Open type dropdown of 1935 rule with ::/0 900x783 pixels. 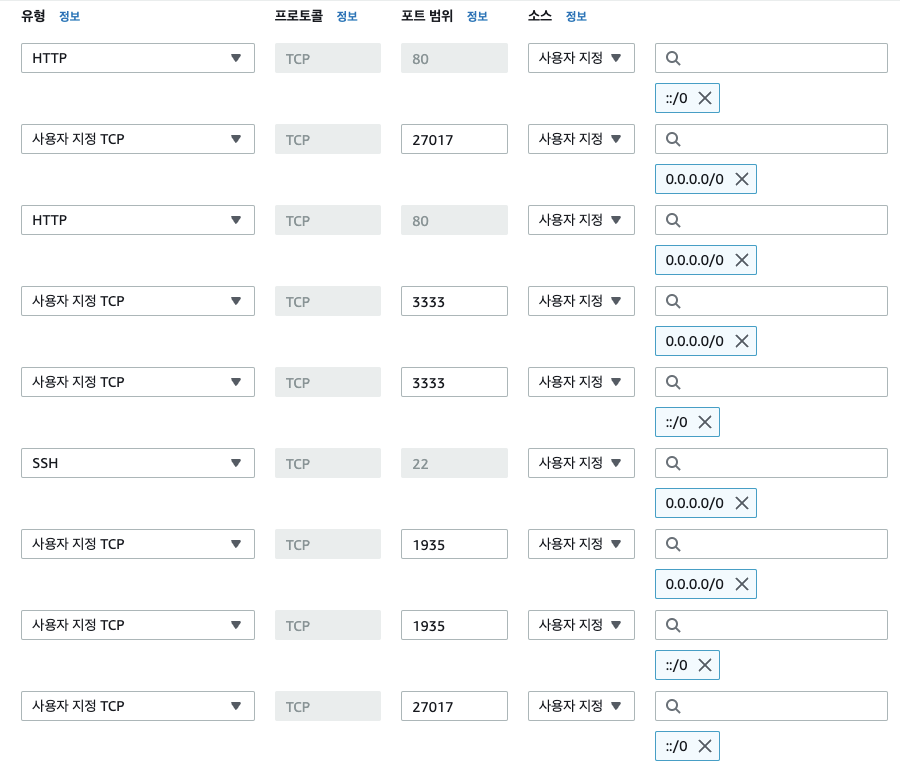coord(138,625)
